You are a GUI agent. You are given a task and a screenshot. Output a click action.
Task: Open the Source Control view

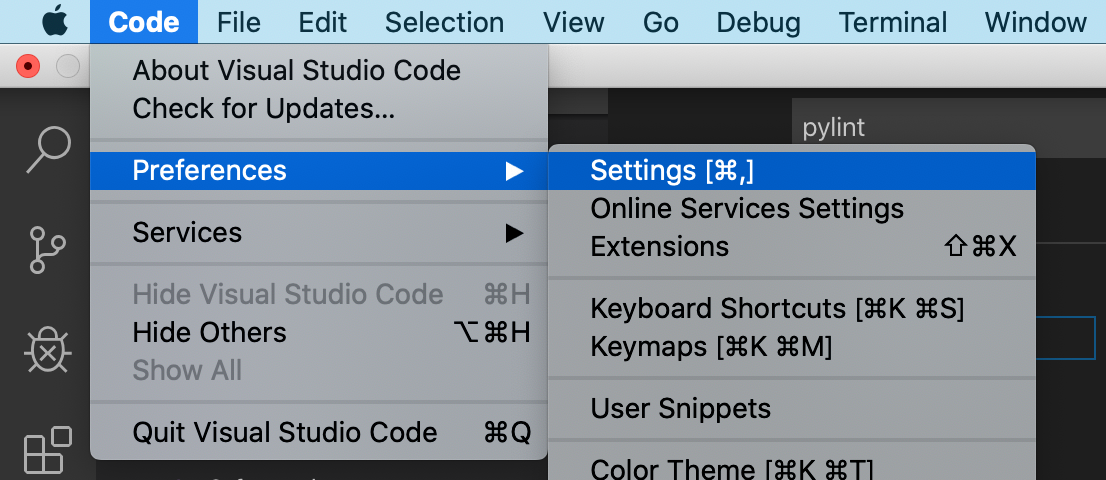tap(47, 250)
